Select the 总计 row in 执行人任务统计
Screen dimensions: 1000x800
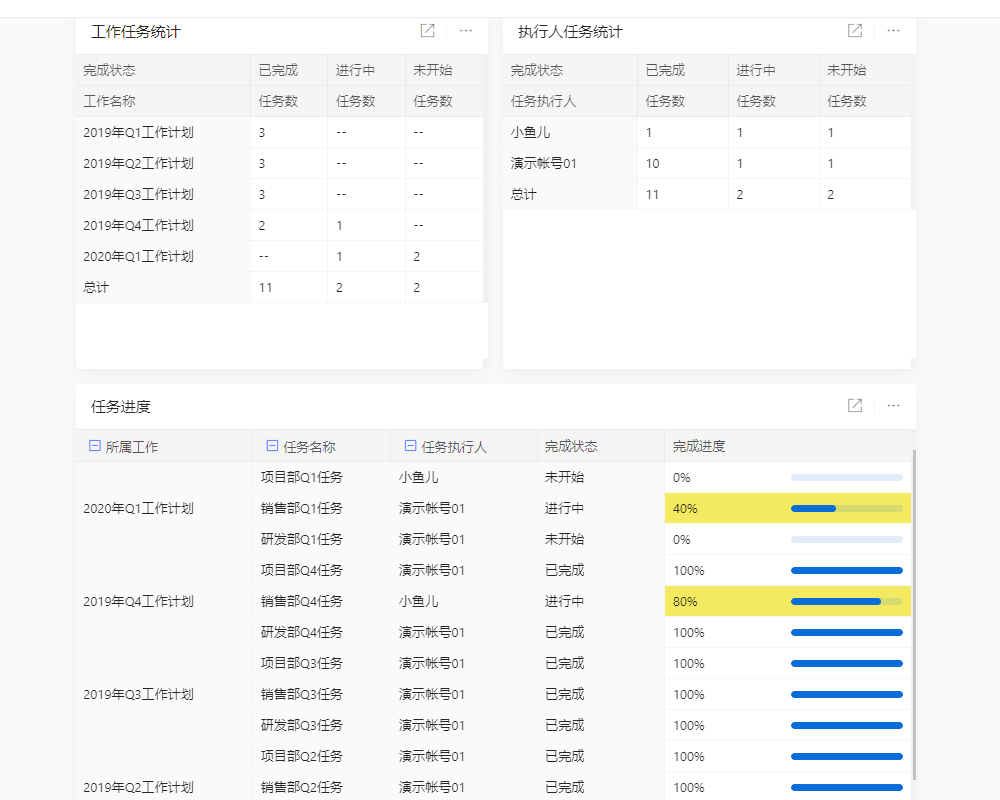pyautogui.click(x=522, y=194)
